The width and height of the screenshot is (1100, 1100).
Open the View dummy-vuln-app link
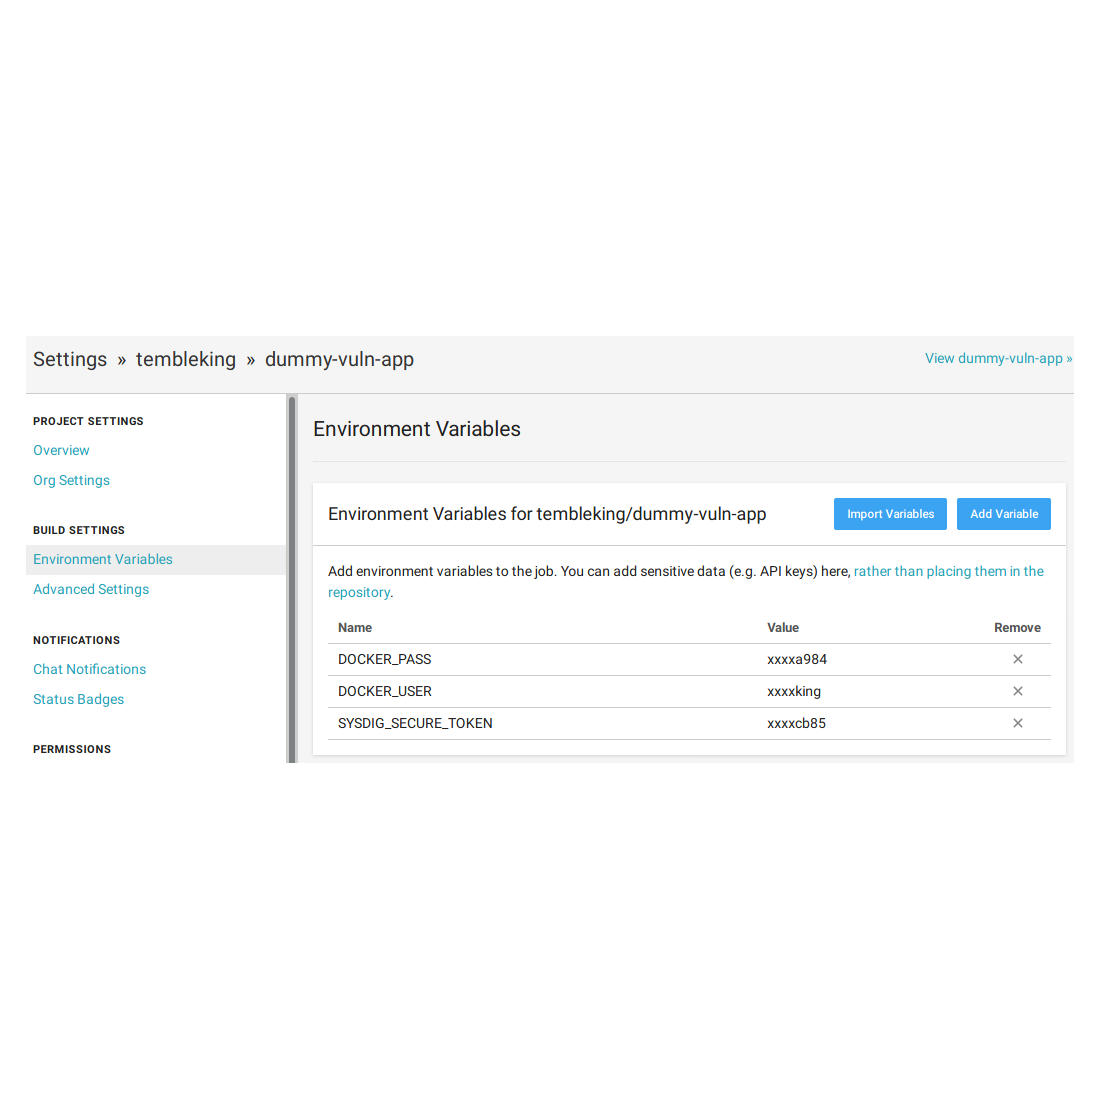pyautogui.click(x=997, y=358)
